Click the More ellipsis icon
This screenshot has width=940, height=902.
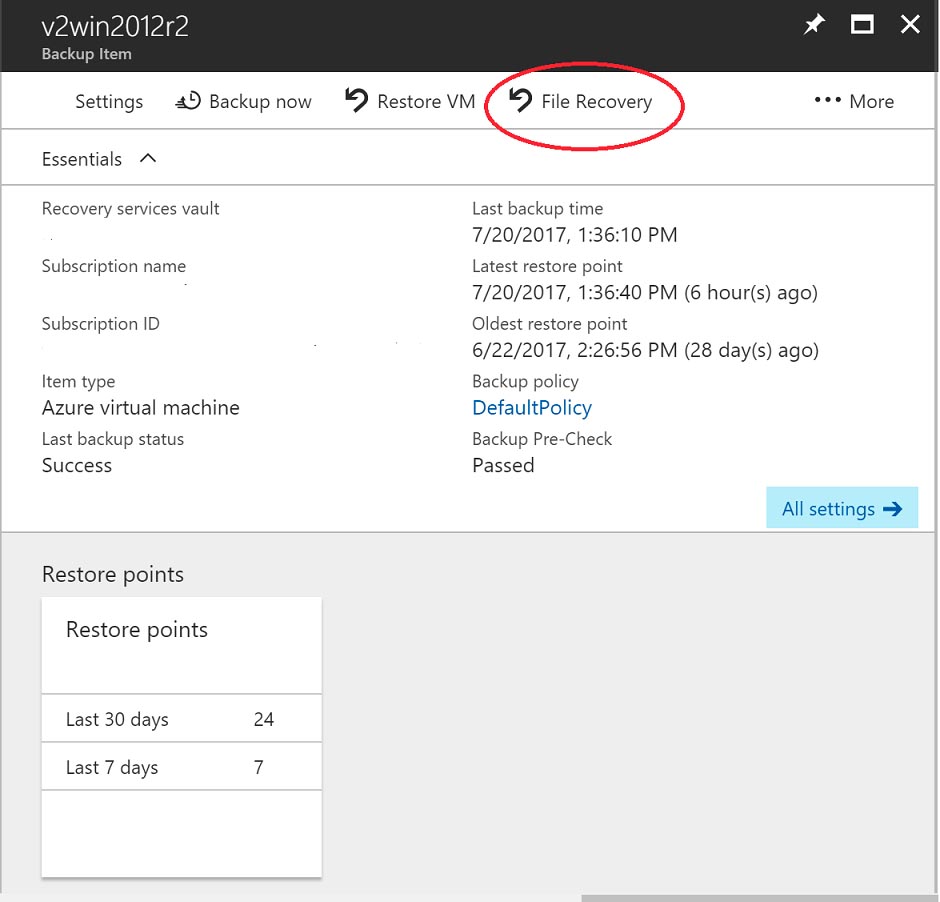click(826, 100)
